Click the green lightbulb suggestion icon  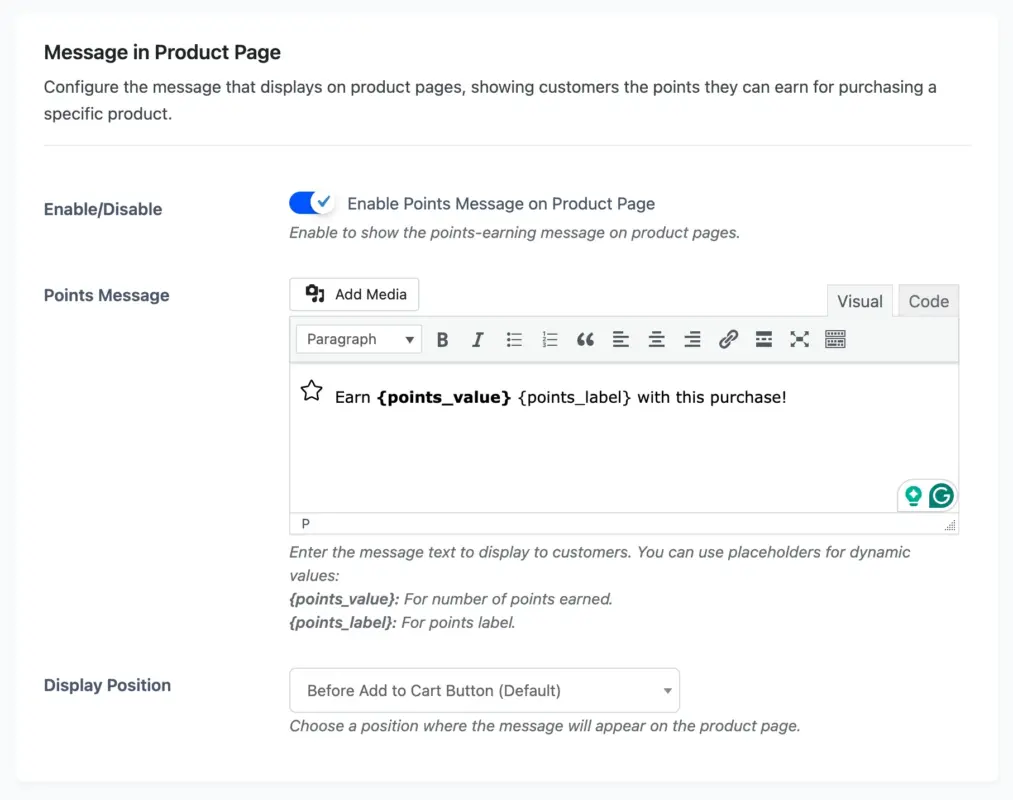tap(914, 496)
